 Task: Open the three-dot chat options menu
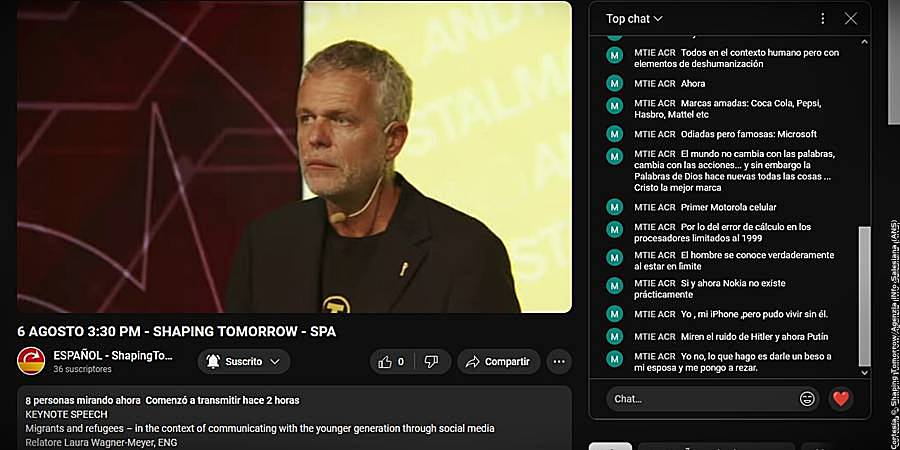point(823,18)
